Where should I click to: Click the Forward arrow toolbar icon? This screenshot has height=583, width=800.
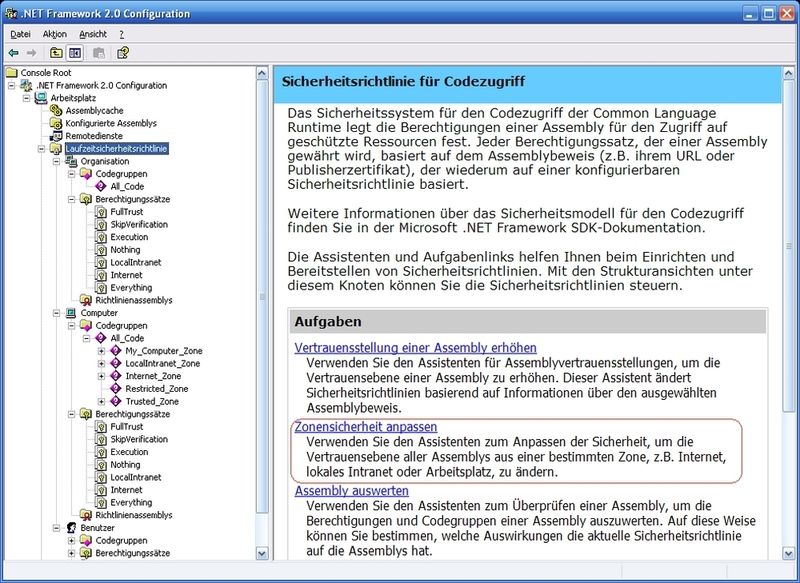pos(32,53)
